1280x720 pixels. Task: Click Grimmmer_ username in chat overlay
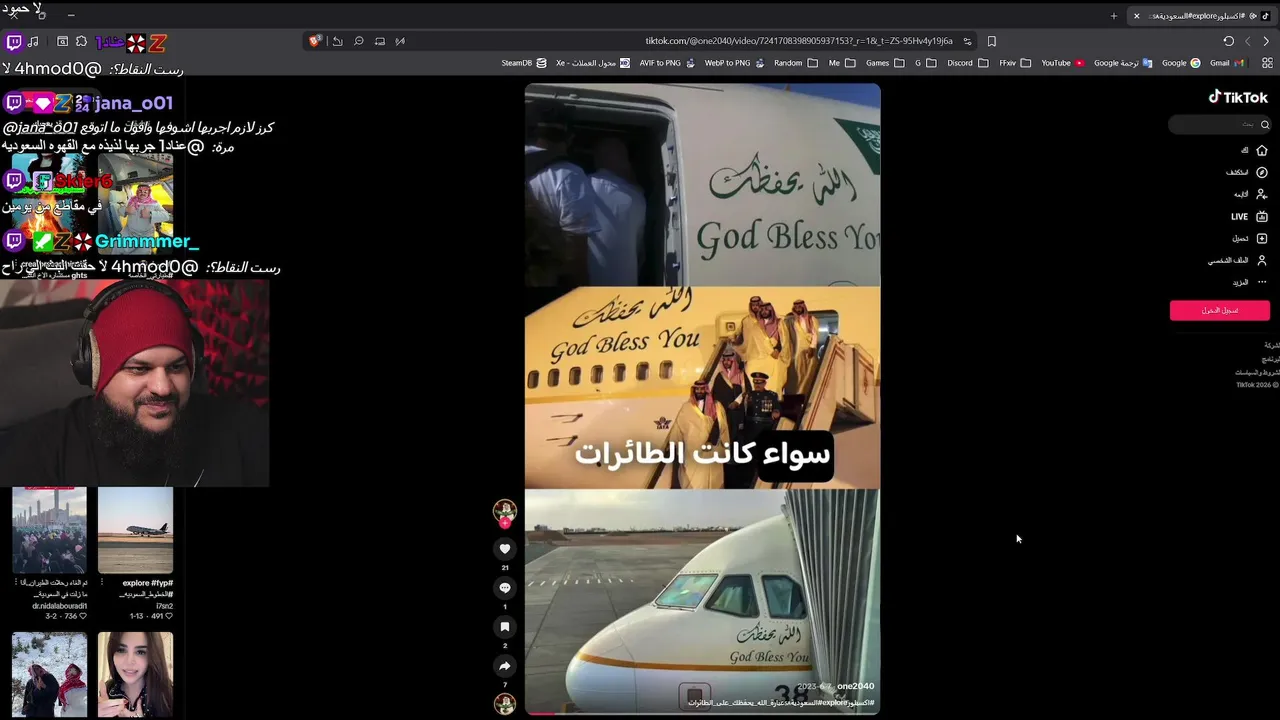click(147, 242)
